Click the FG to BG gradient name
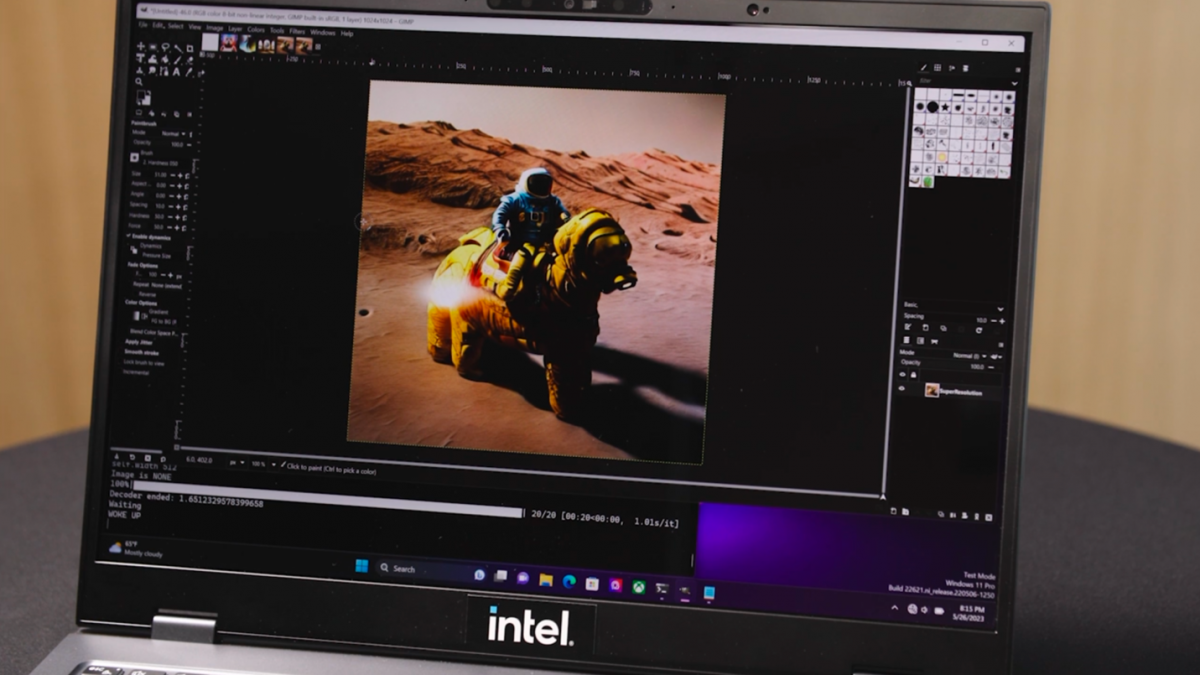 [163, 321]
